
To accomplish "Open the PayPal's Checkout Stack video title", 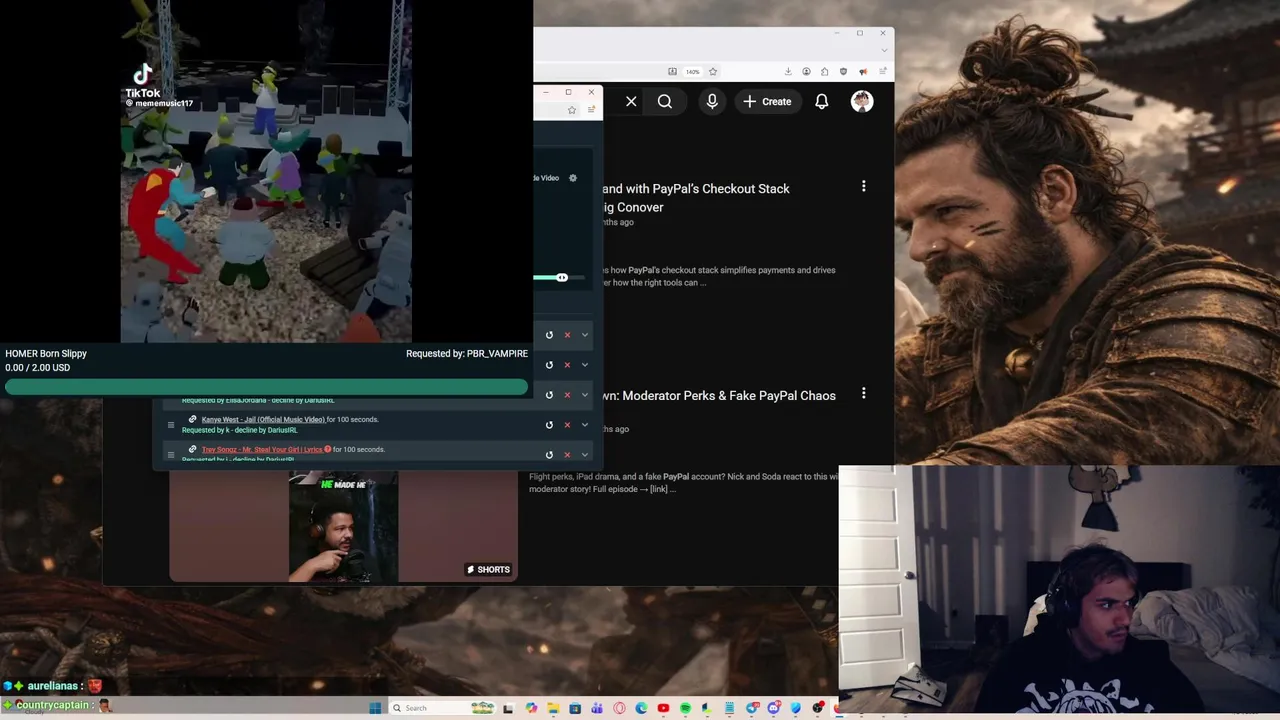I will (696, 198).
